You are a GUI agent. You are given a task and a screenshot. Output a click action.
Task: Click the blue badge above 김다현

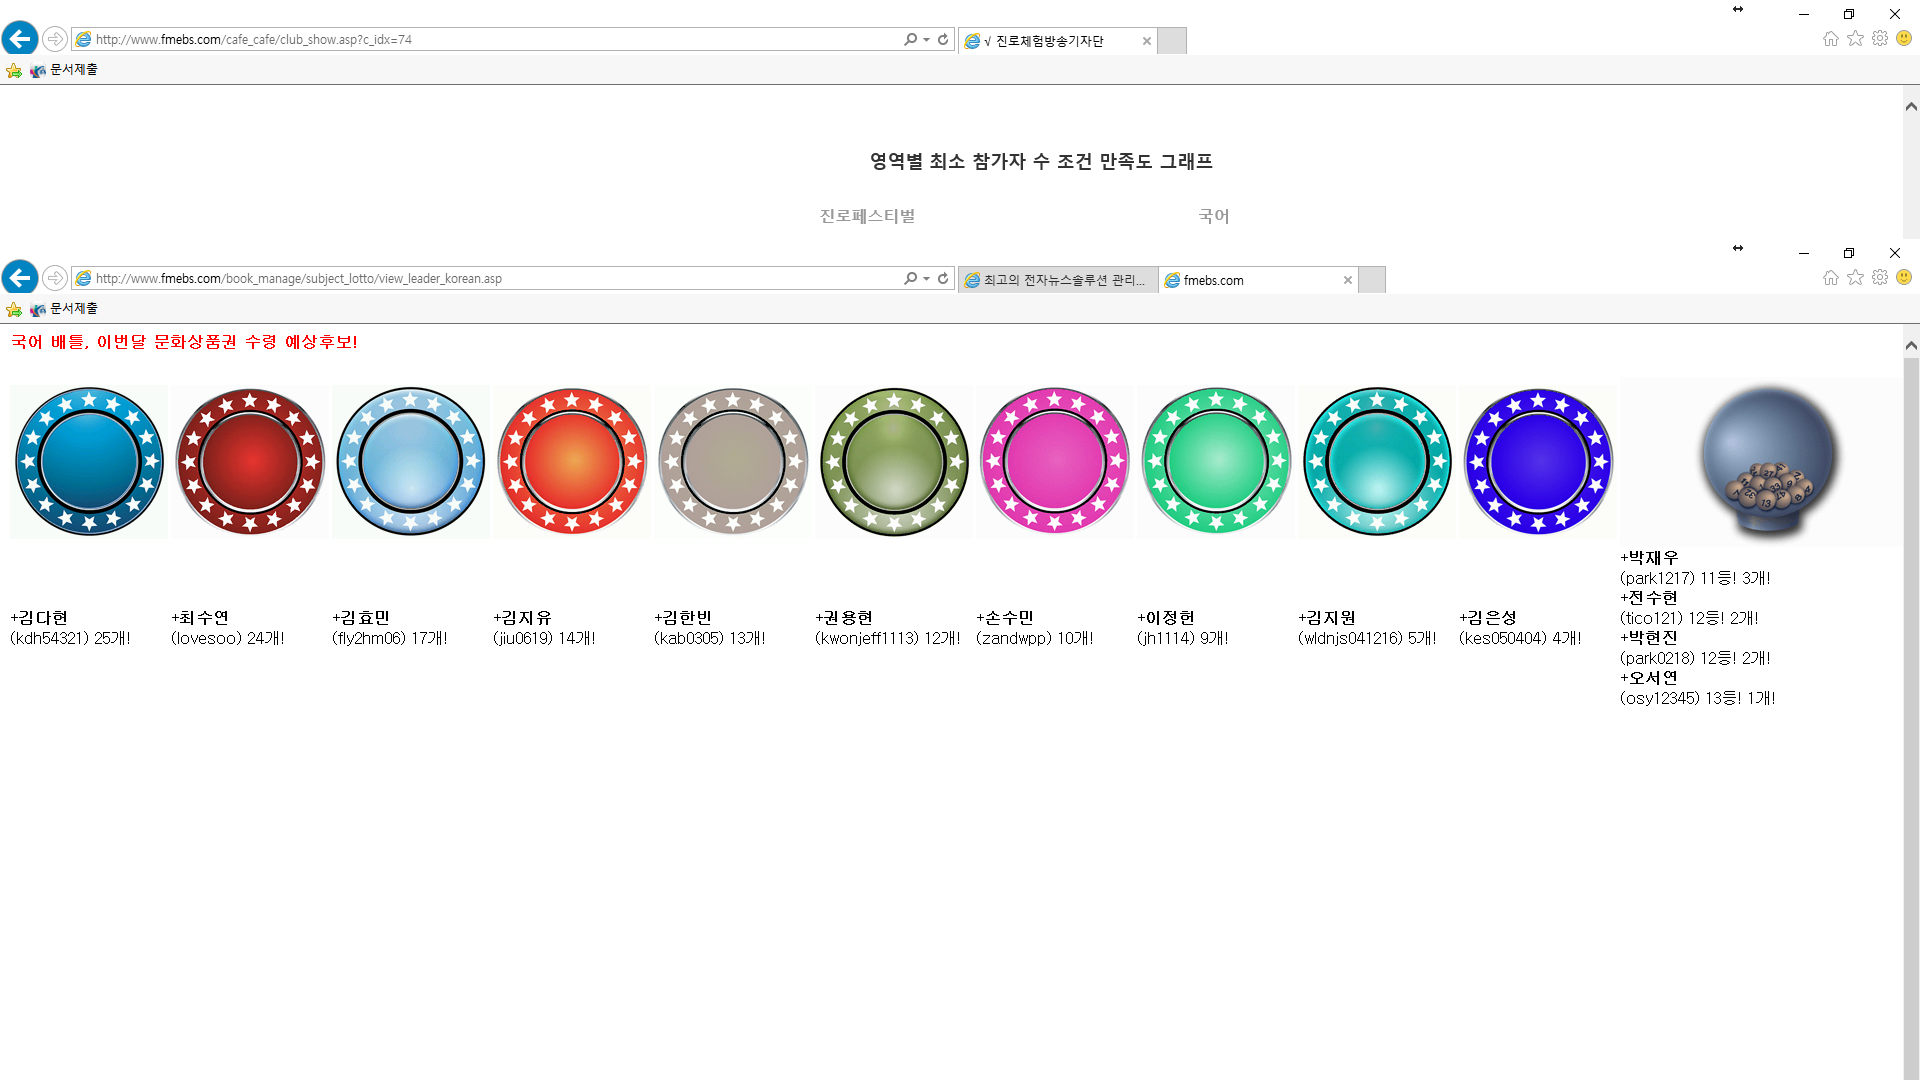89,462
